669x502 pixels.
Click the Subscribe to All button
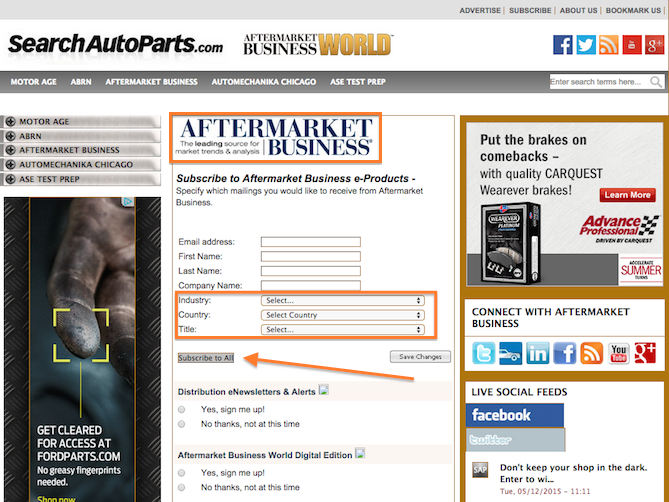(x=206, y=358)
